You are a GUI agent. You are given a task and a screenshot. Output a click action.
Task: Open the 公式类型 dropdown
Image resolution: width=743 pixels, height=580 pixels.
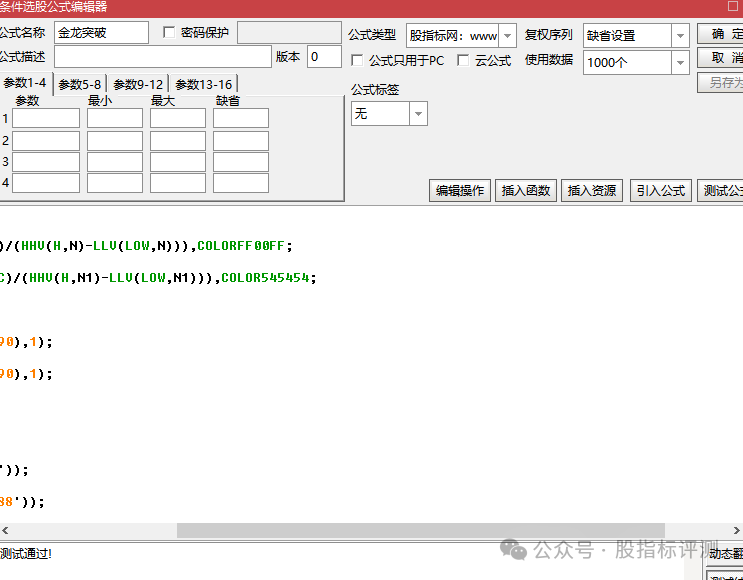click(507, 36)
